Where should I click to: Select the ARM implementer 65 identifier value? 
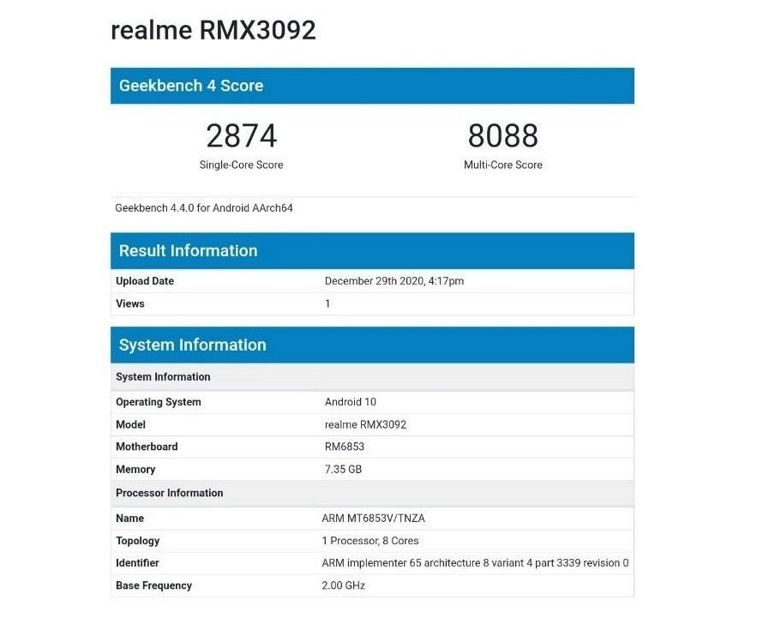coord(475,563)
